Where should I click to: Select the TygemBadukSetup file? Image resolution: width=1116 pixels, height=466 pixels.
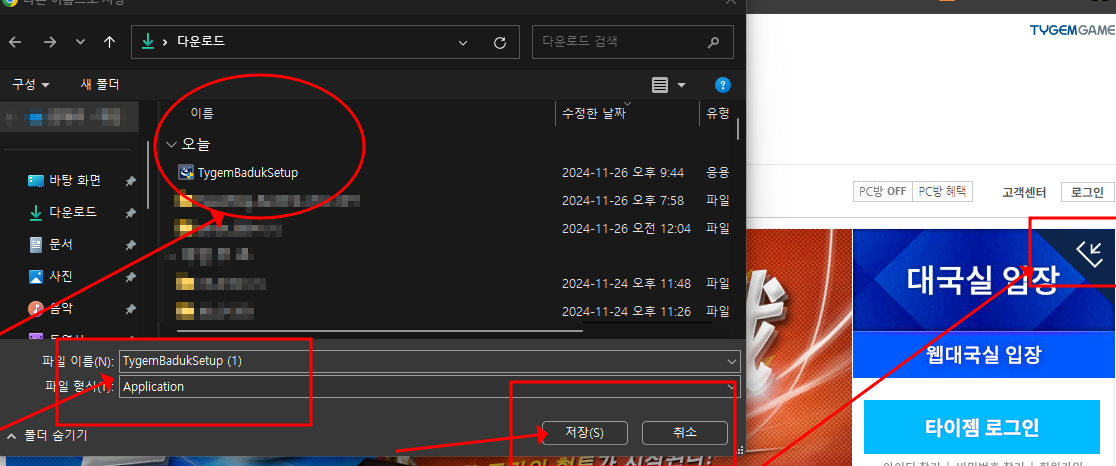pyautogui.click(x=248, y=172)
